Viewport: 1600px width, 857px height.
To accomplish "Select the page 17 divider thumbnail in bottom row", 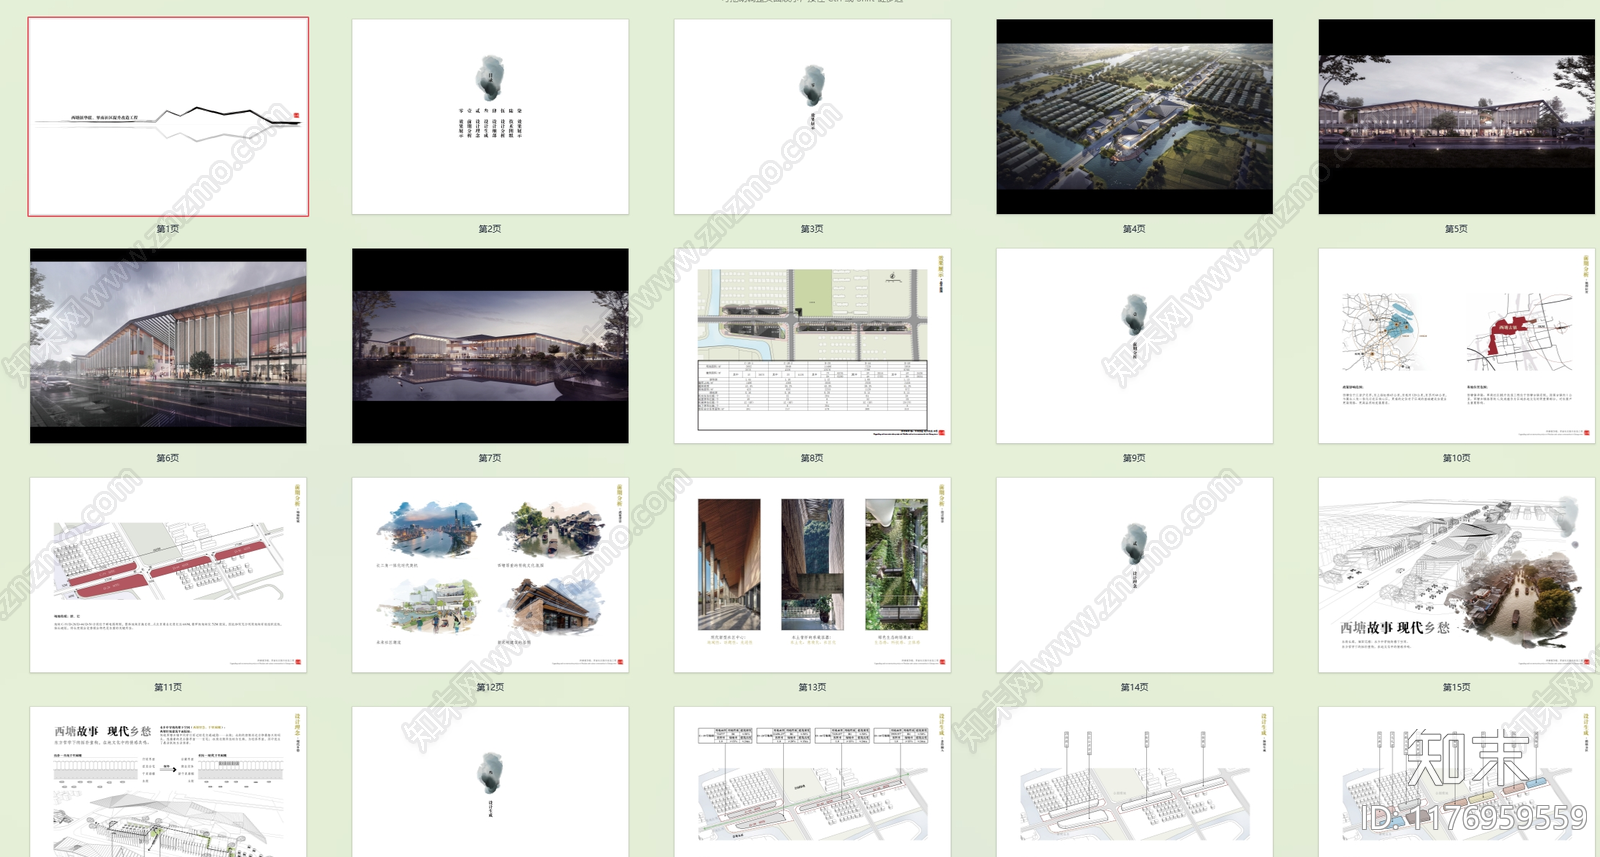I will pos(490,782).
